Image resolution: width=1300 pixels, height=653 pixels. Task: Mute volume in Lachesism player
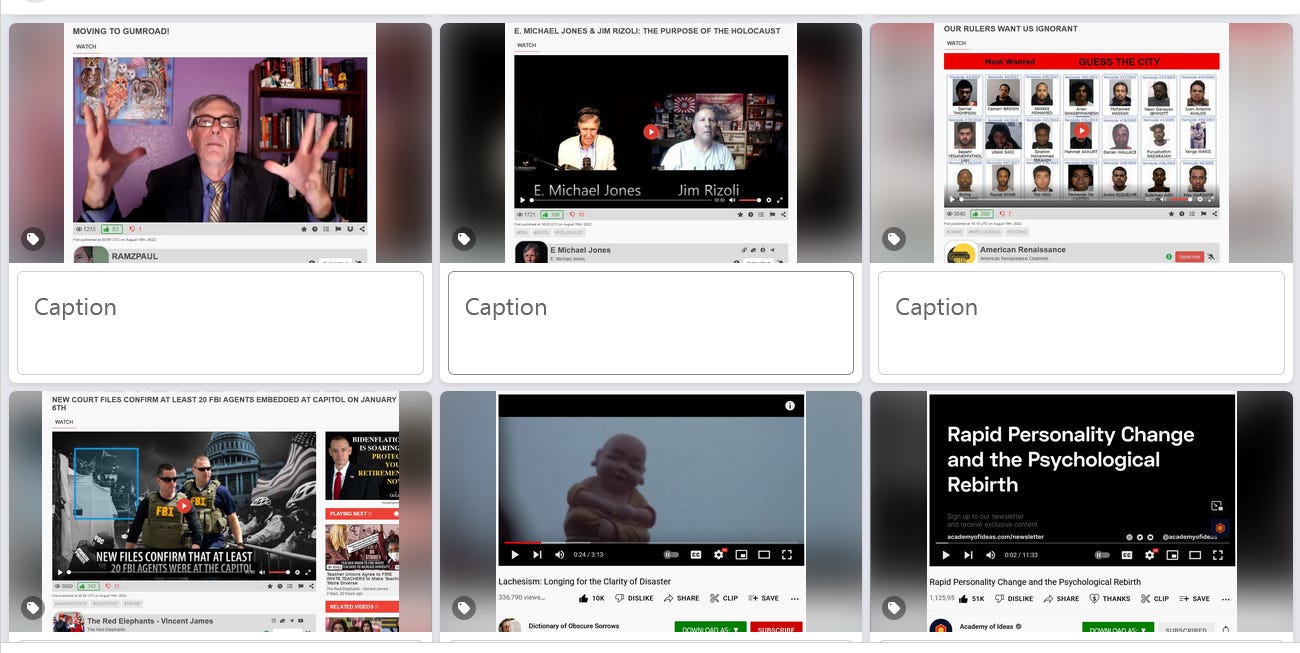(559, 555)
